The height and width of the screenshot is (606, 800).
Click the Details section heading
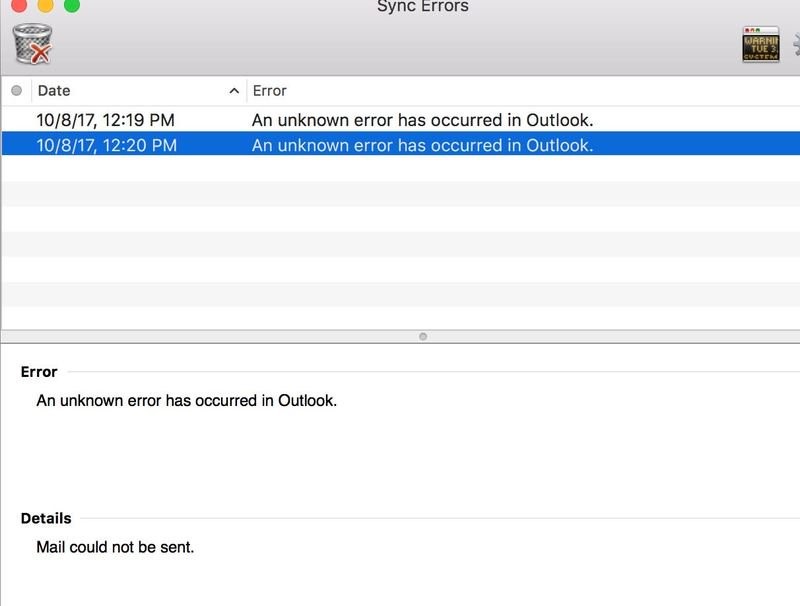click(46, 518)
